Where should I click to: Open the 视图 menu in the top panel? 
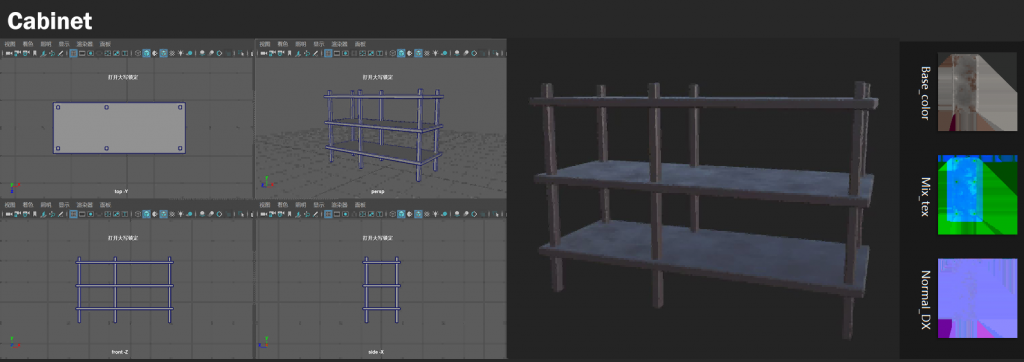pos(10,44)
